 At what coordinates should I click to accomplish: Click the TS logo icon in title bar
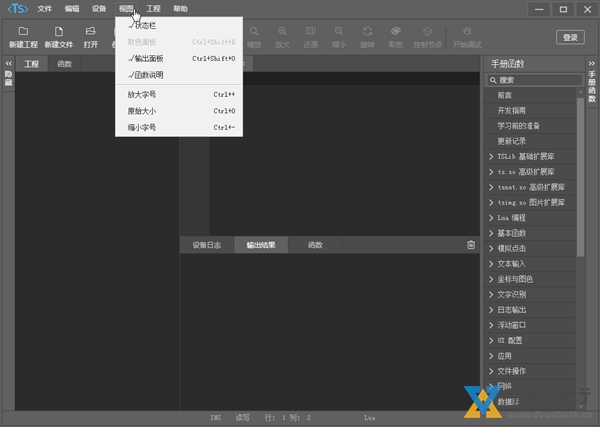tap(17, 8)
